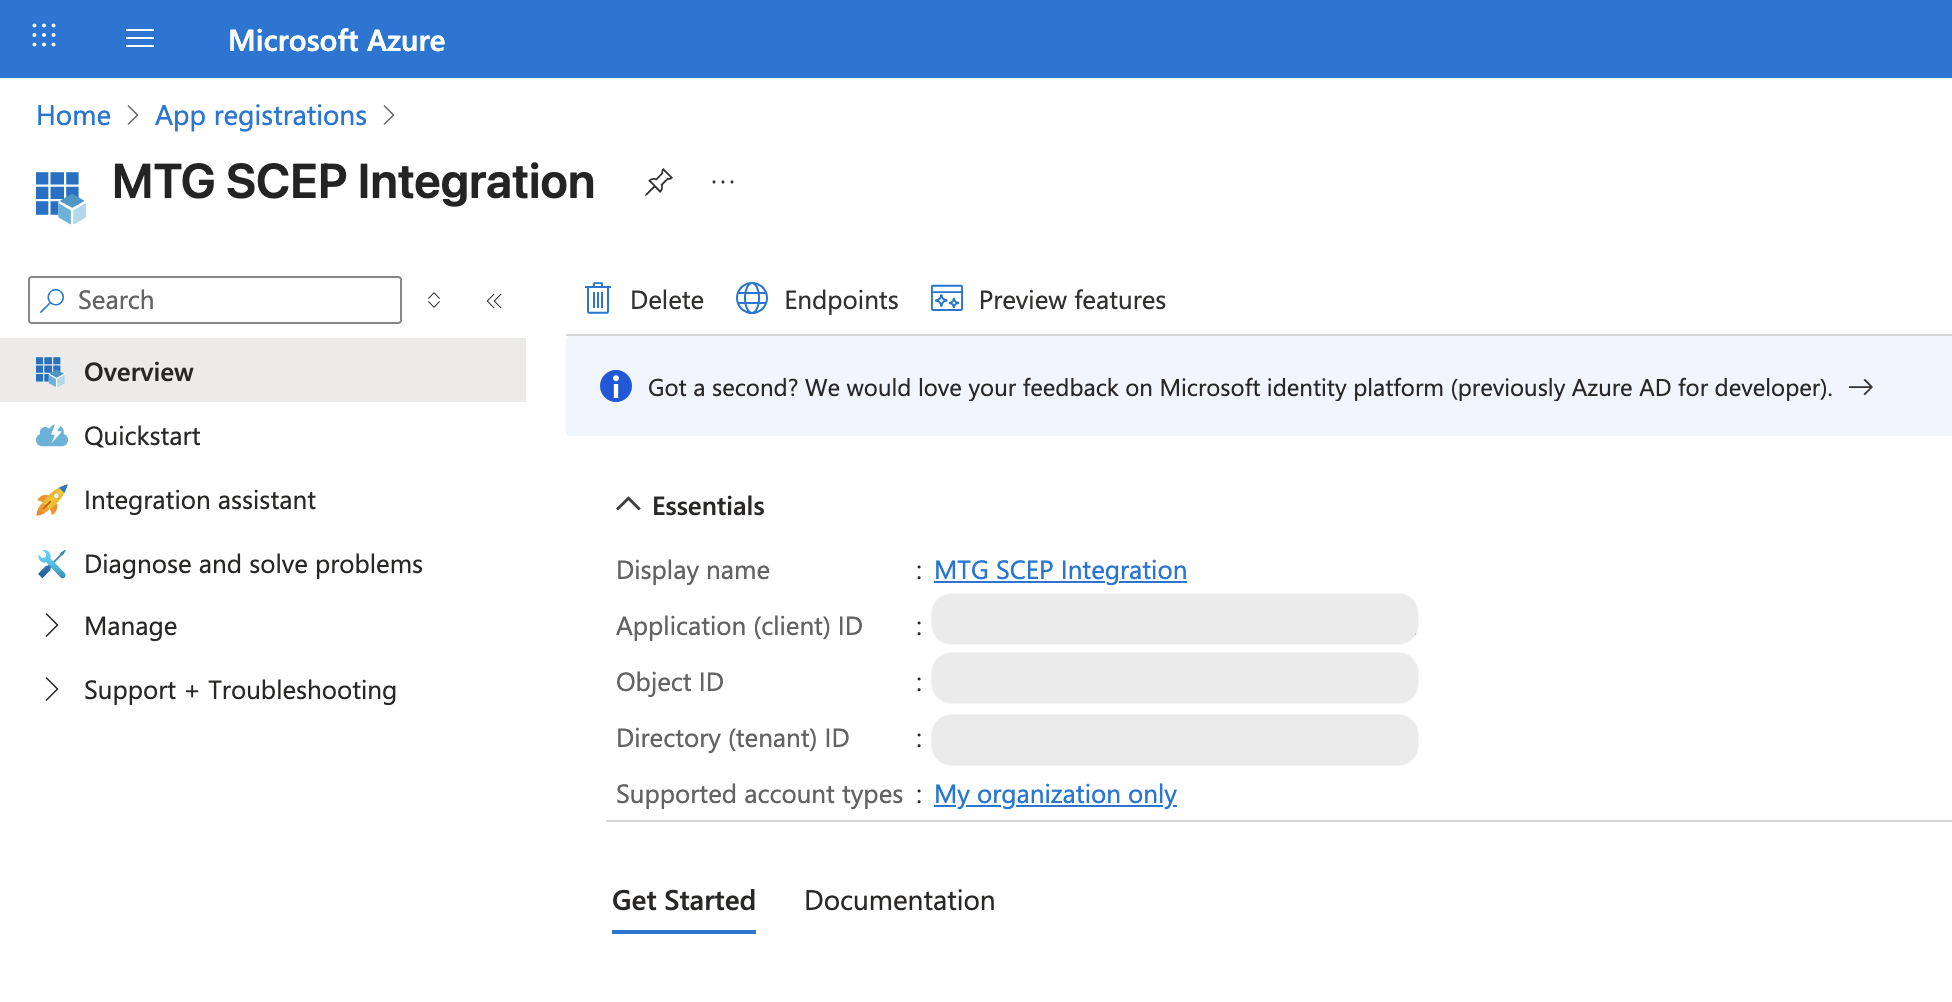Collapse the sidebar with the double-chevron icon
The width and height of the screenshot is (1952, 1002).
click(x=494, y=300)
